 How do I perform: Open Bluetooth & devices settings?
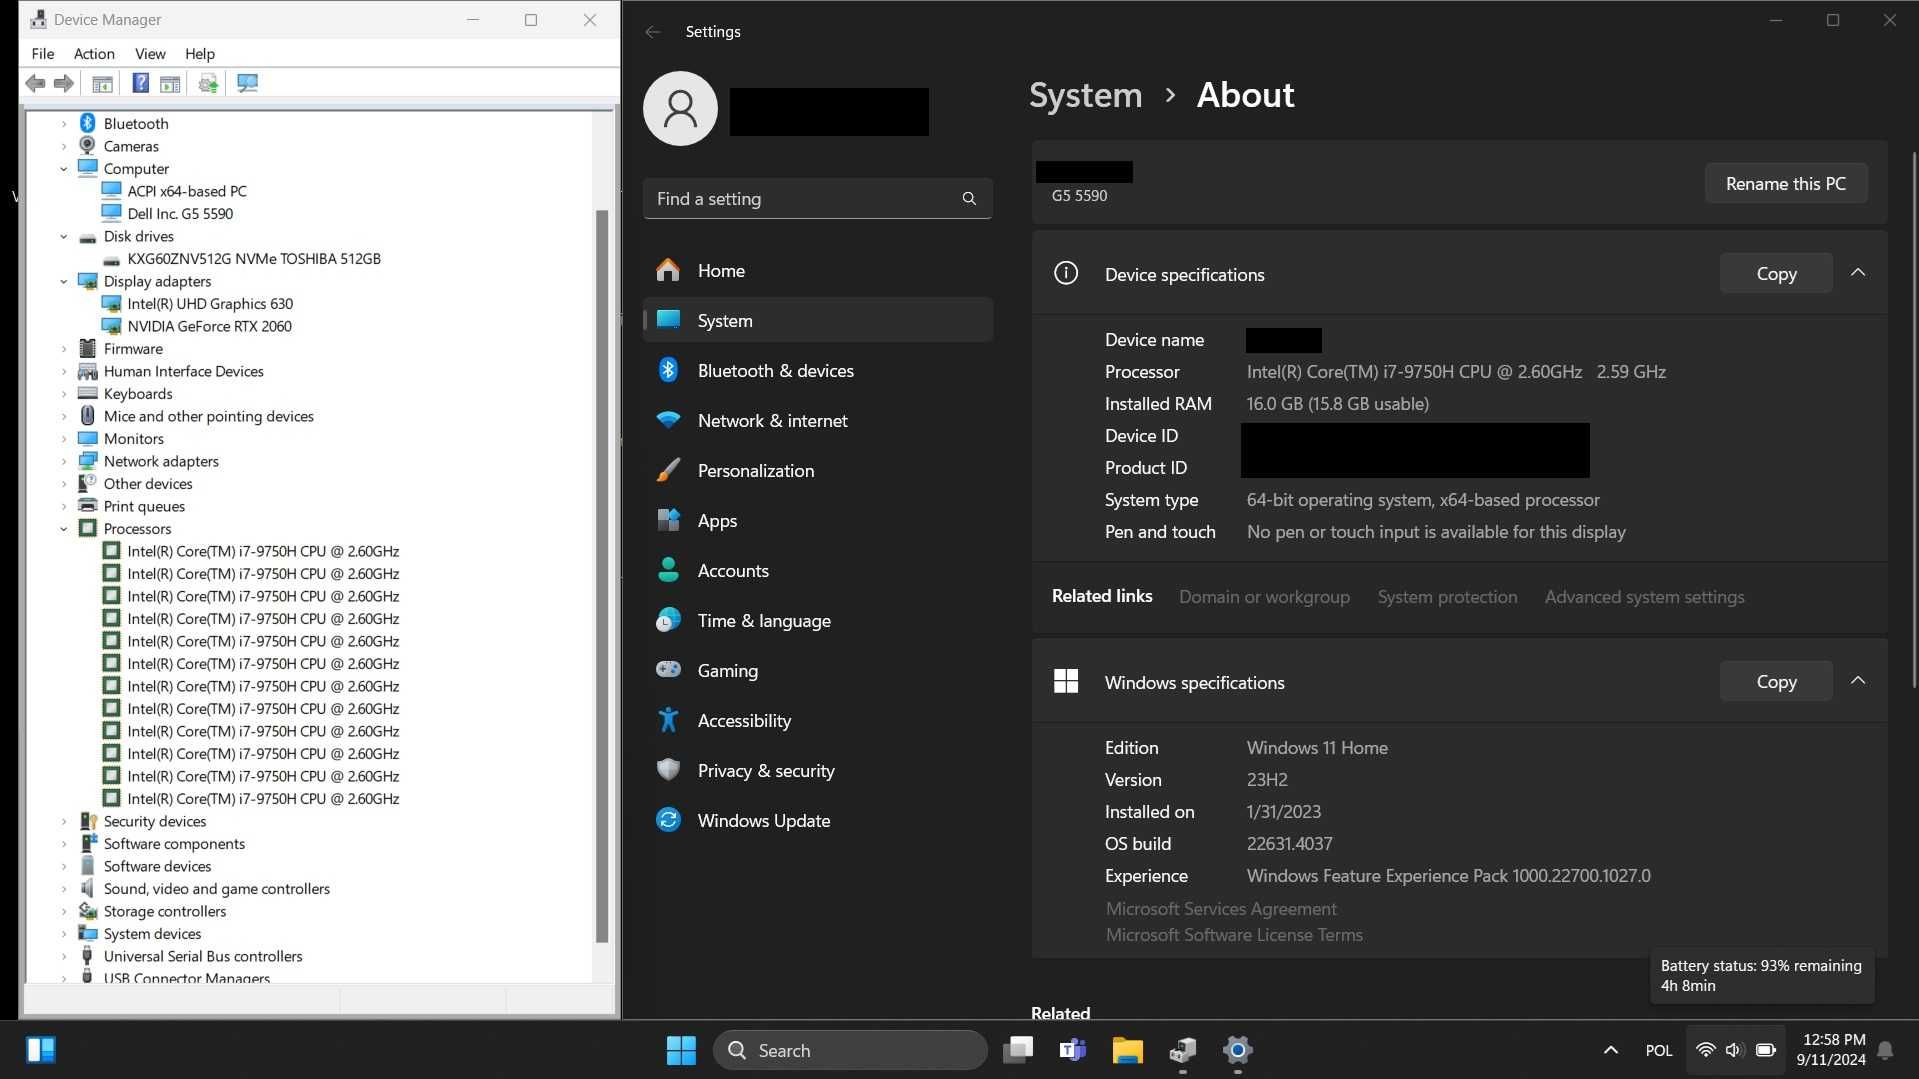pos(818,370)
